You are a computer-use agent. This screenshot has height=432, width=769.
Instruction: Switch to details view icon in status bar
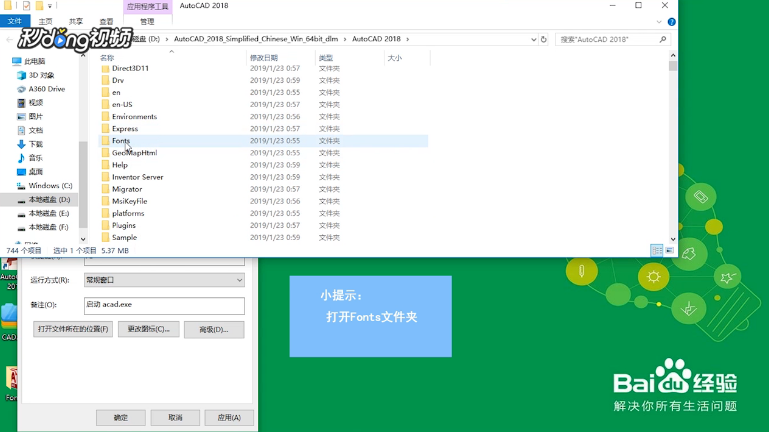pos(656,251)
